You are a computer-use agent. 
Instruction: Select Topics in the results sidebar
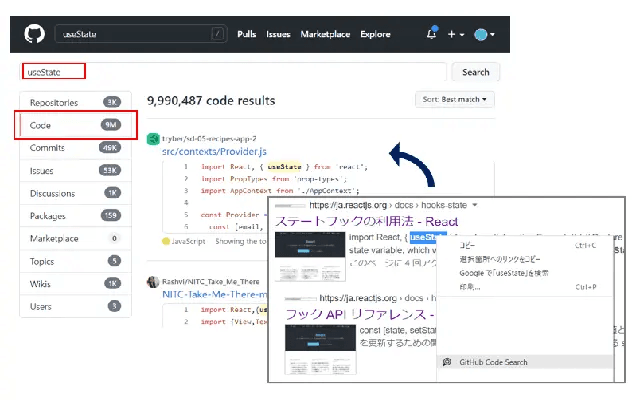pos(76,261)
